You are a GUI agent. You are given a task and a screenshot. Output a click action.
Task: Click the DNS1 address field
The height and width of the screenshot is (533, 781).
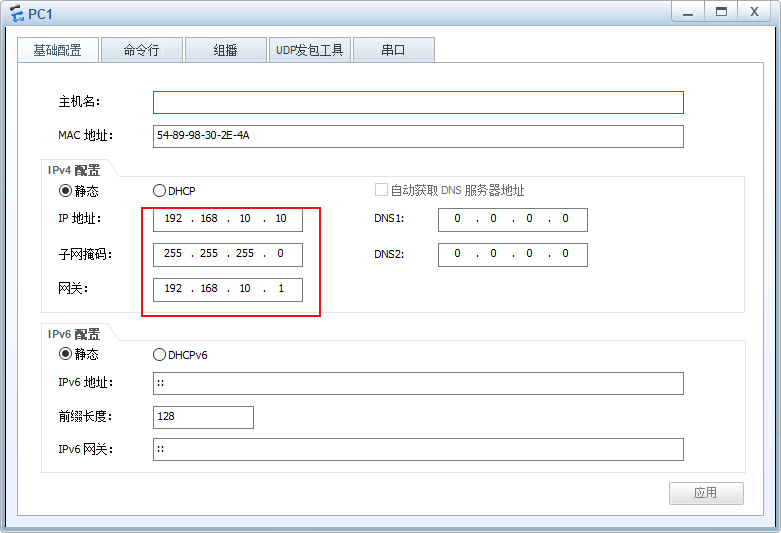(513, 220)
